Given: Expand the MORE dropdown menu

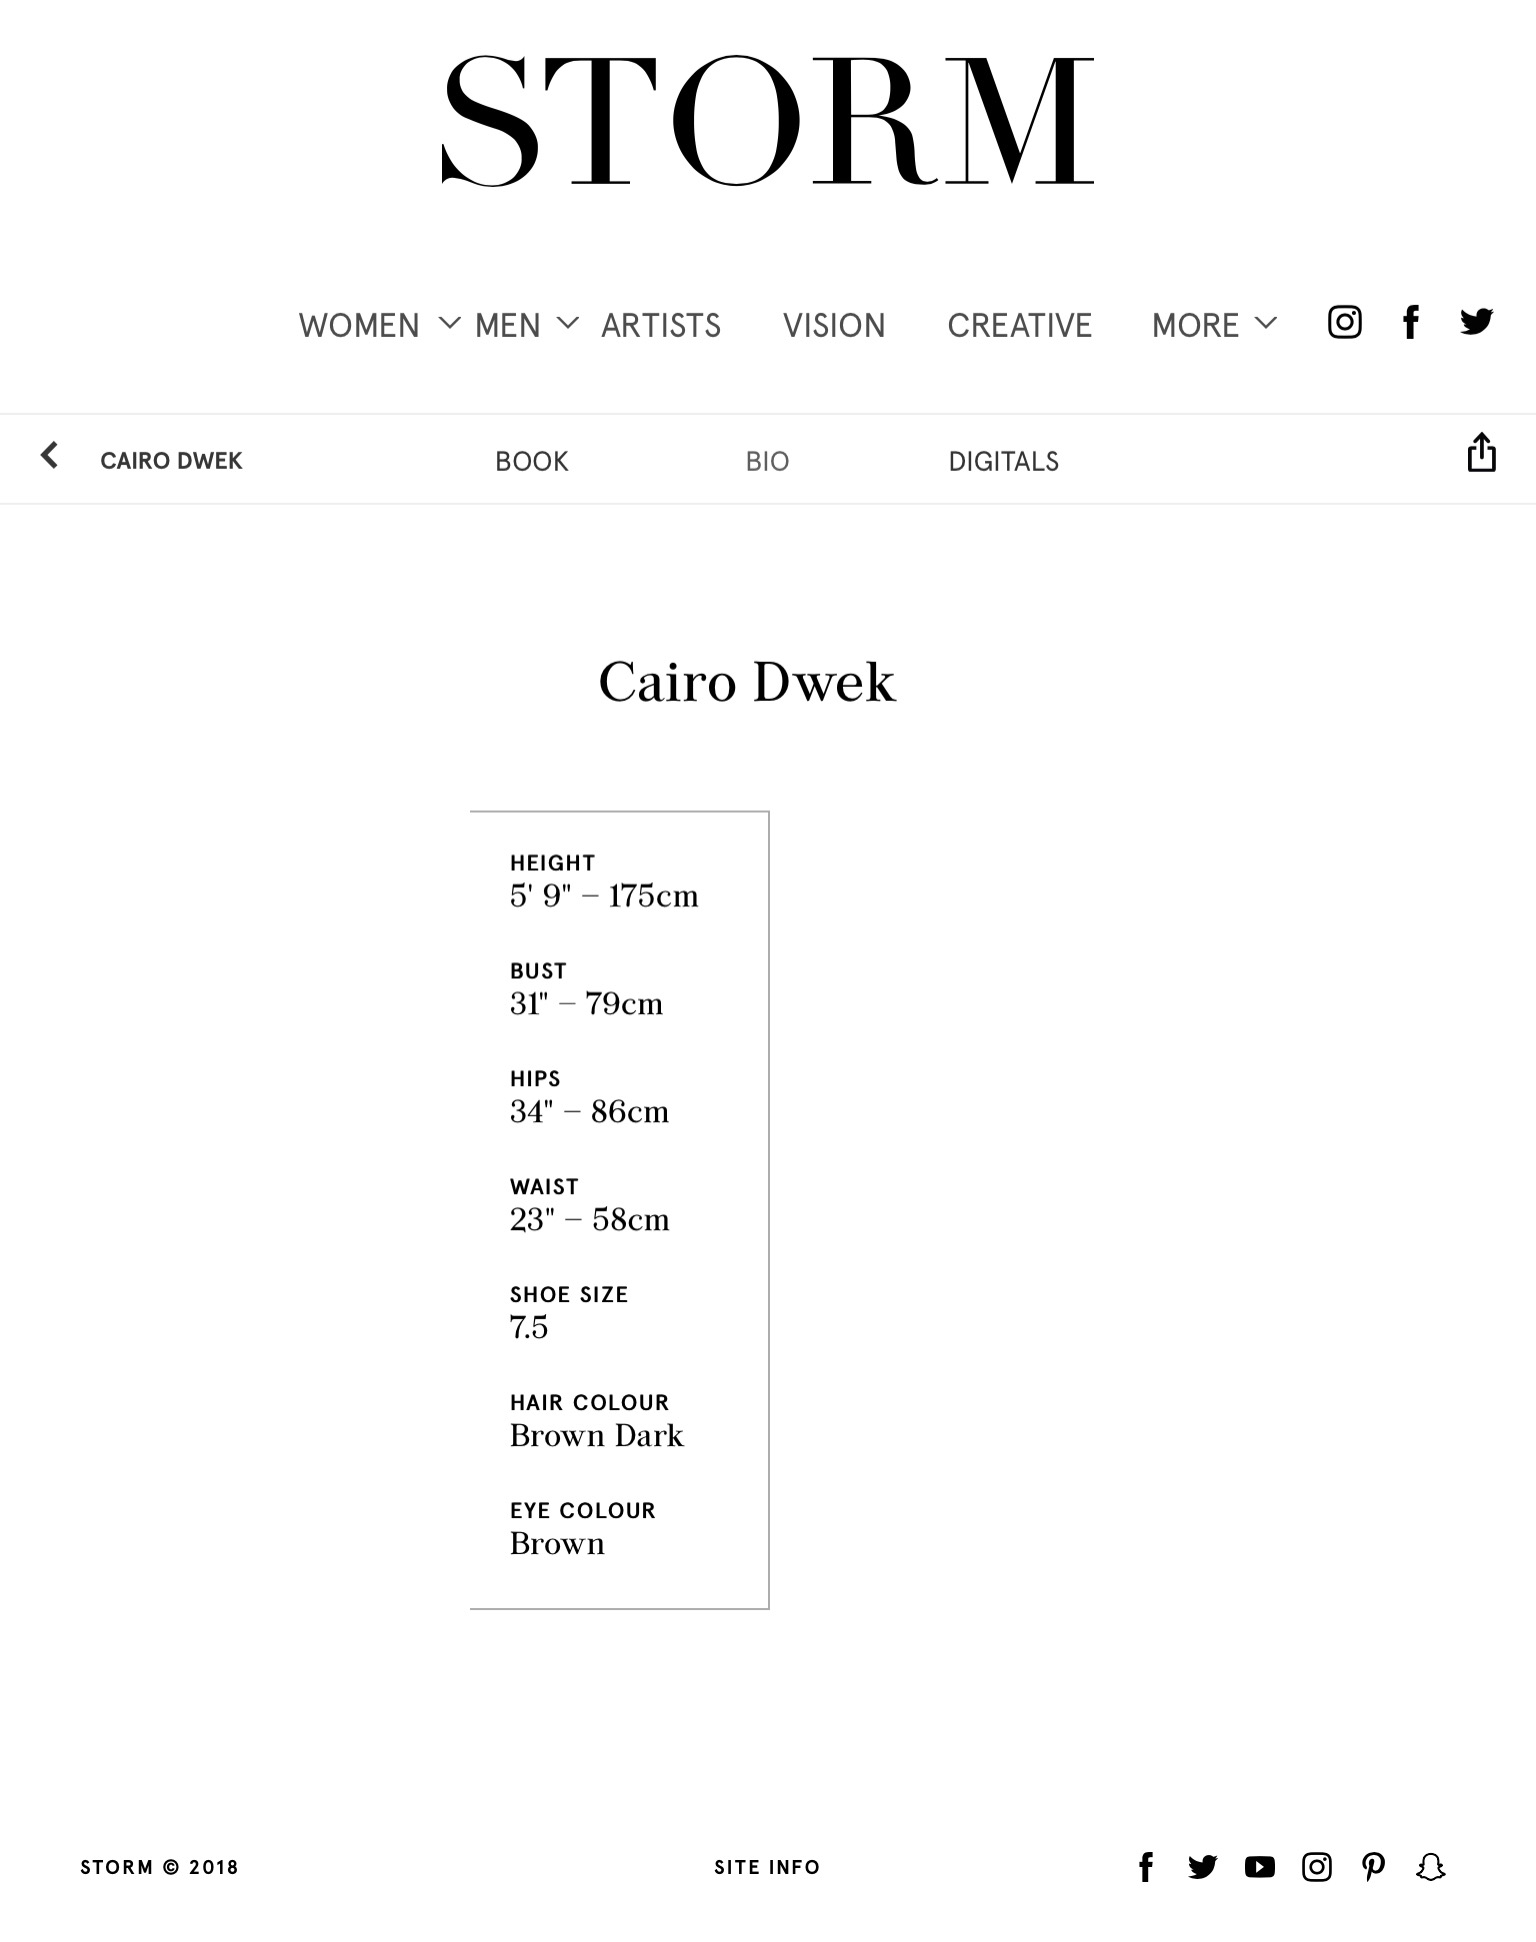Looking at the screenshot, I should pos(1214,325).
